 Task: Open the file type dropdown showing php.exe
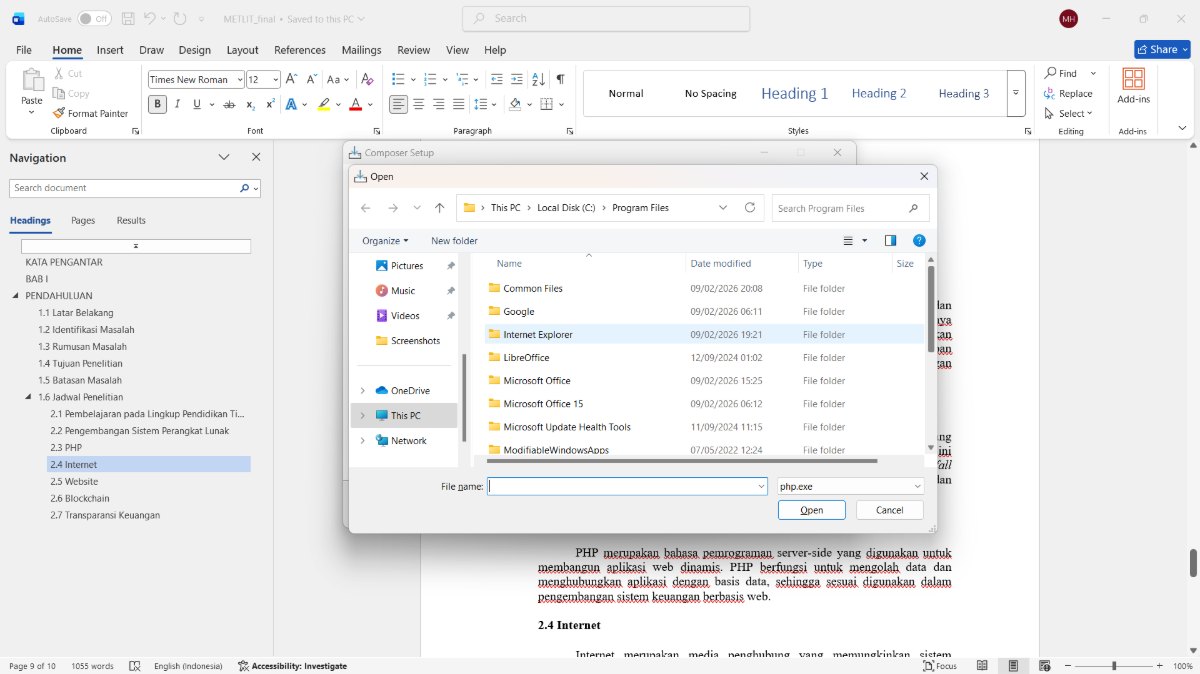click(x=851, y=486)
